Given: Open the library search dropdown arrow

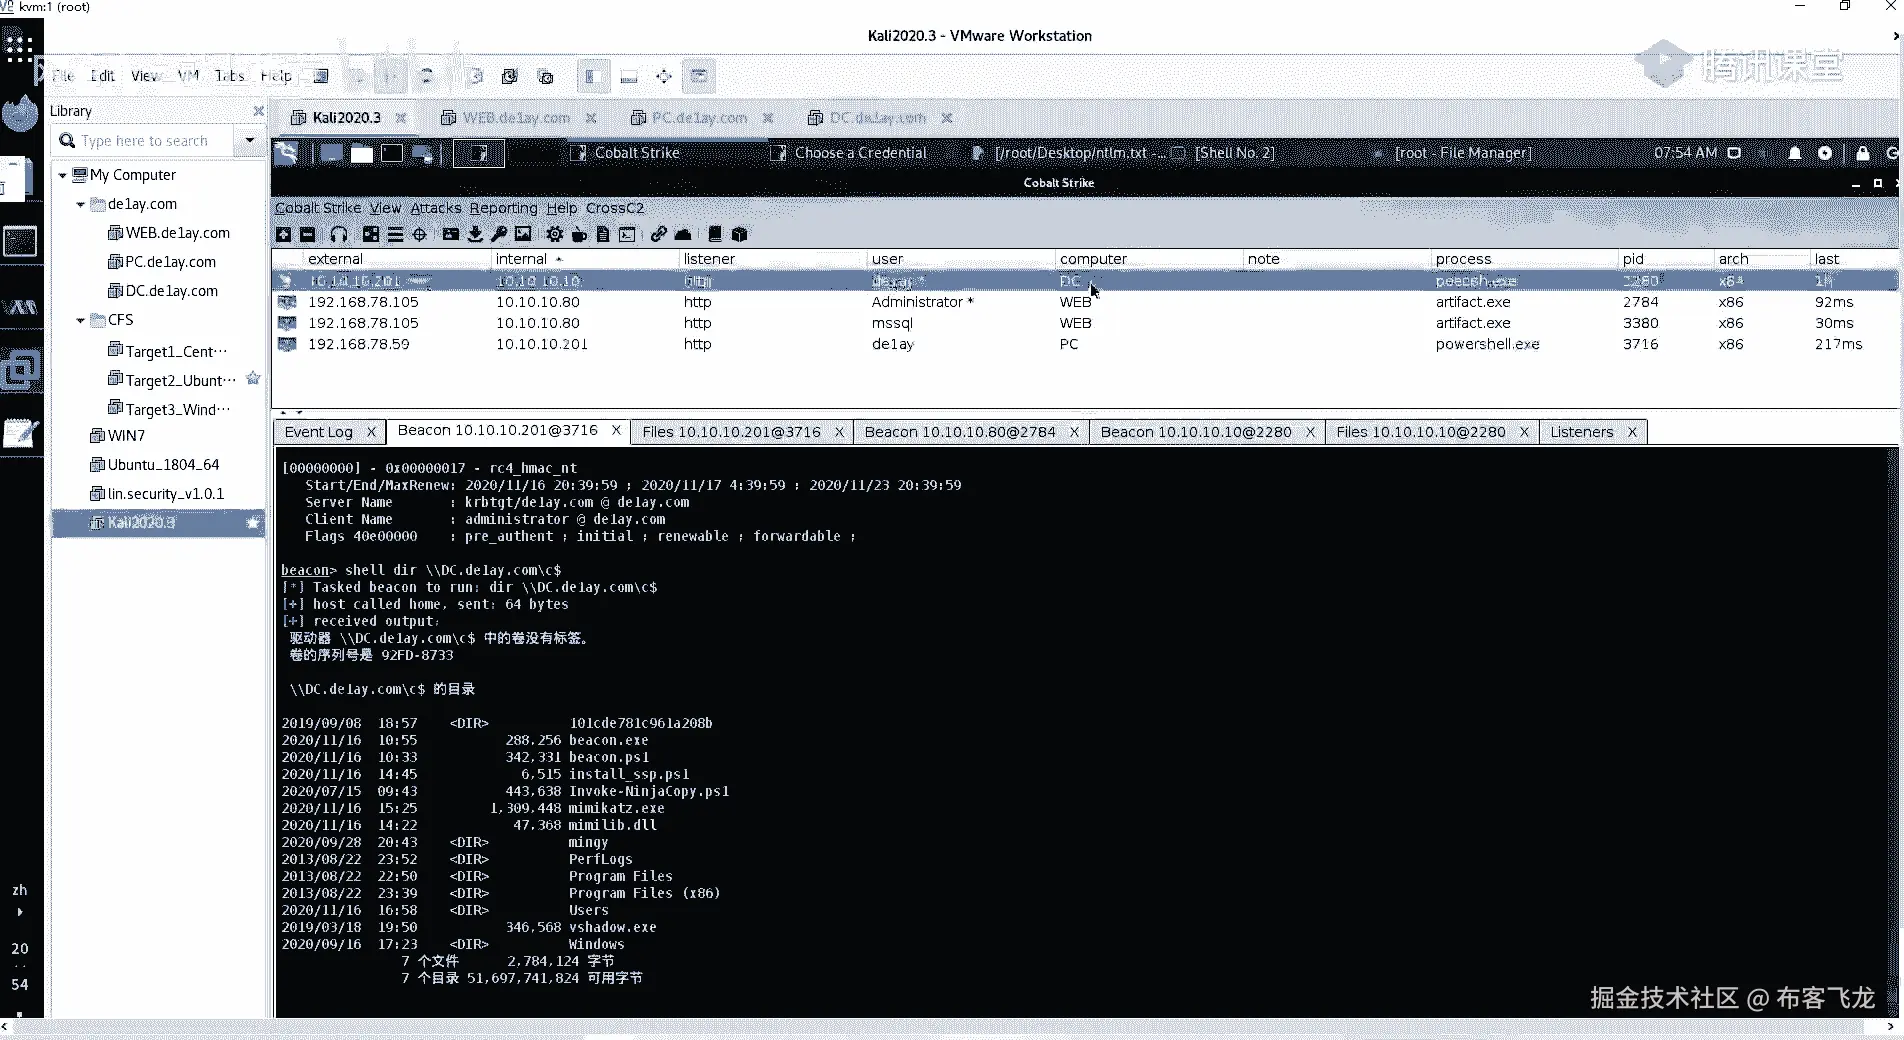Looking at the screenshot, I should 249,140.
